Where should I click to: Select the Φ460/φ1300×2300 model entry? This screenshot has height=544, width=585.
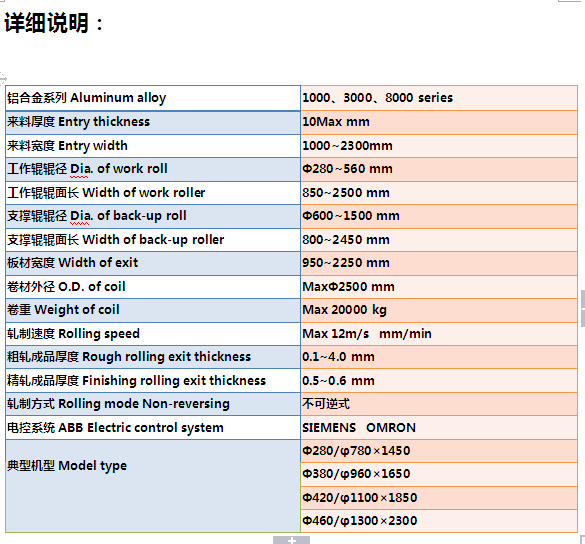(439, 521)
